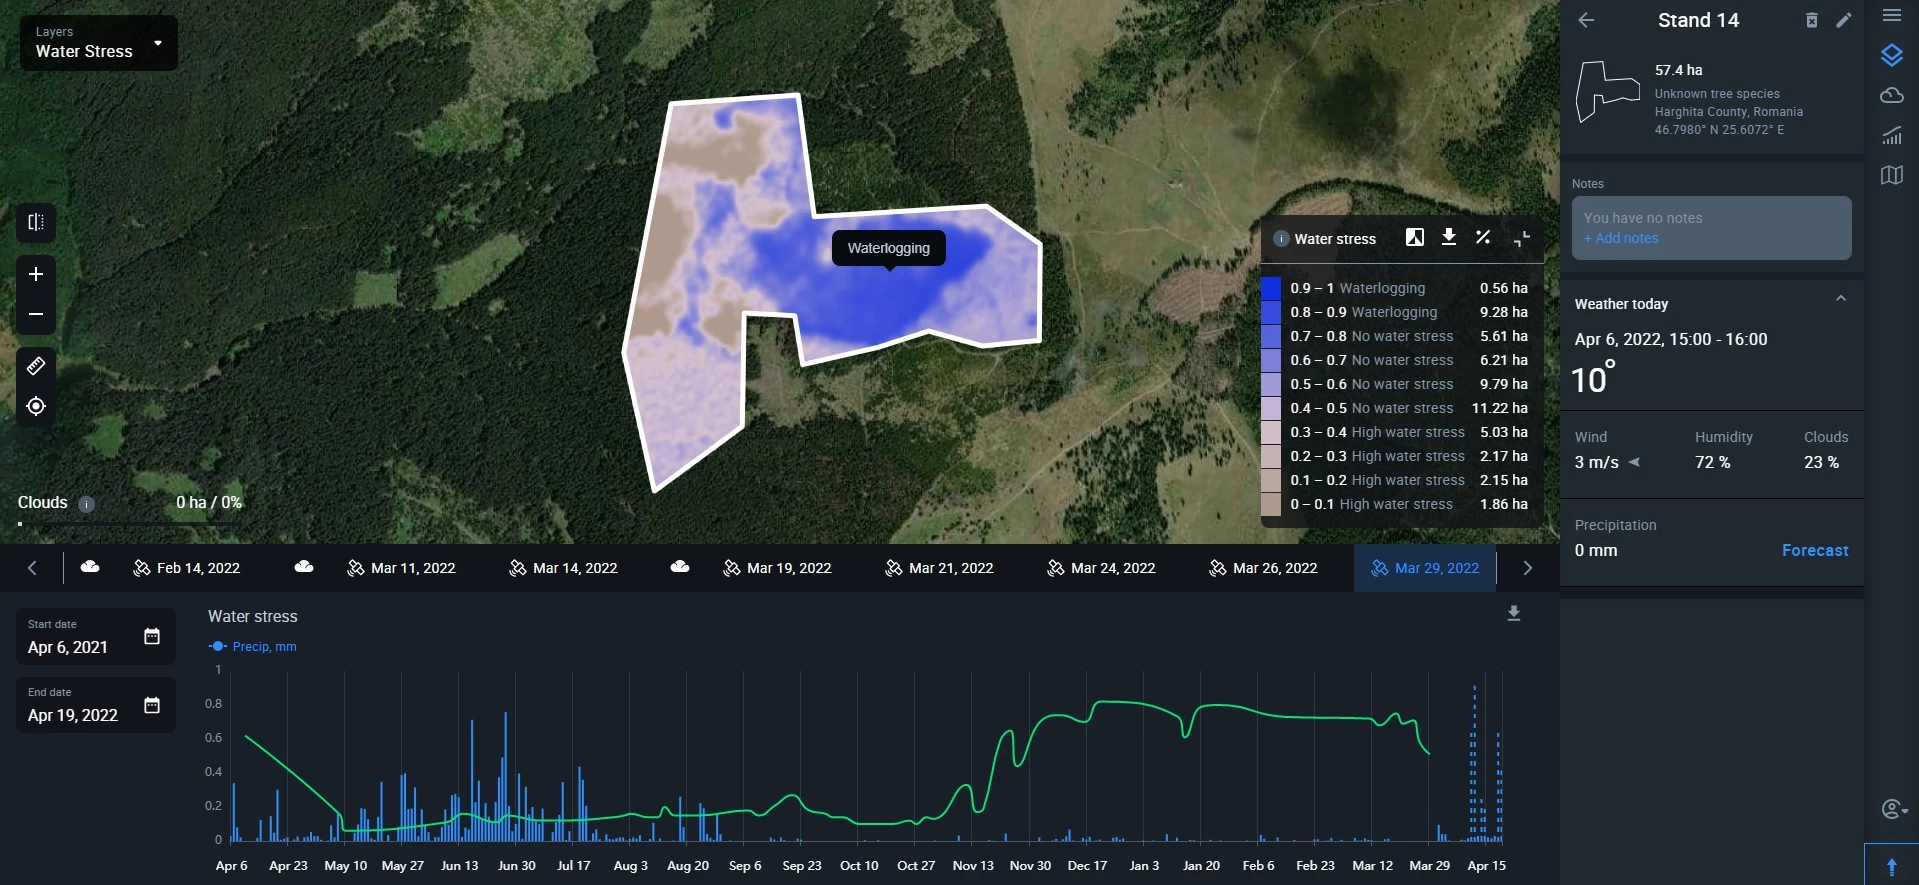Switch legend between hectares and percent
This screenshot has height=885, width=1919.
point(1483,237)
